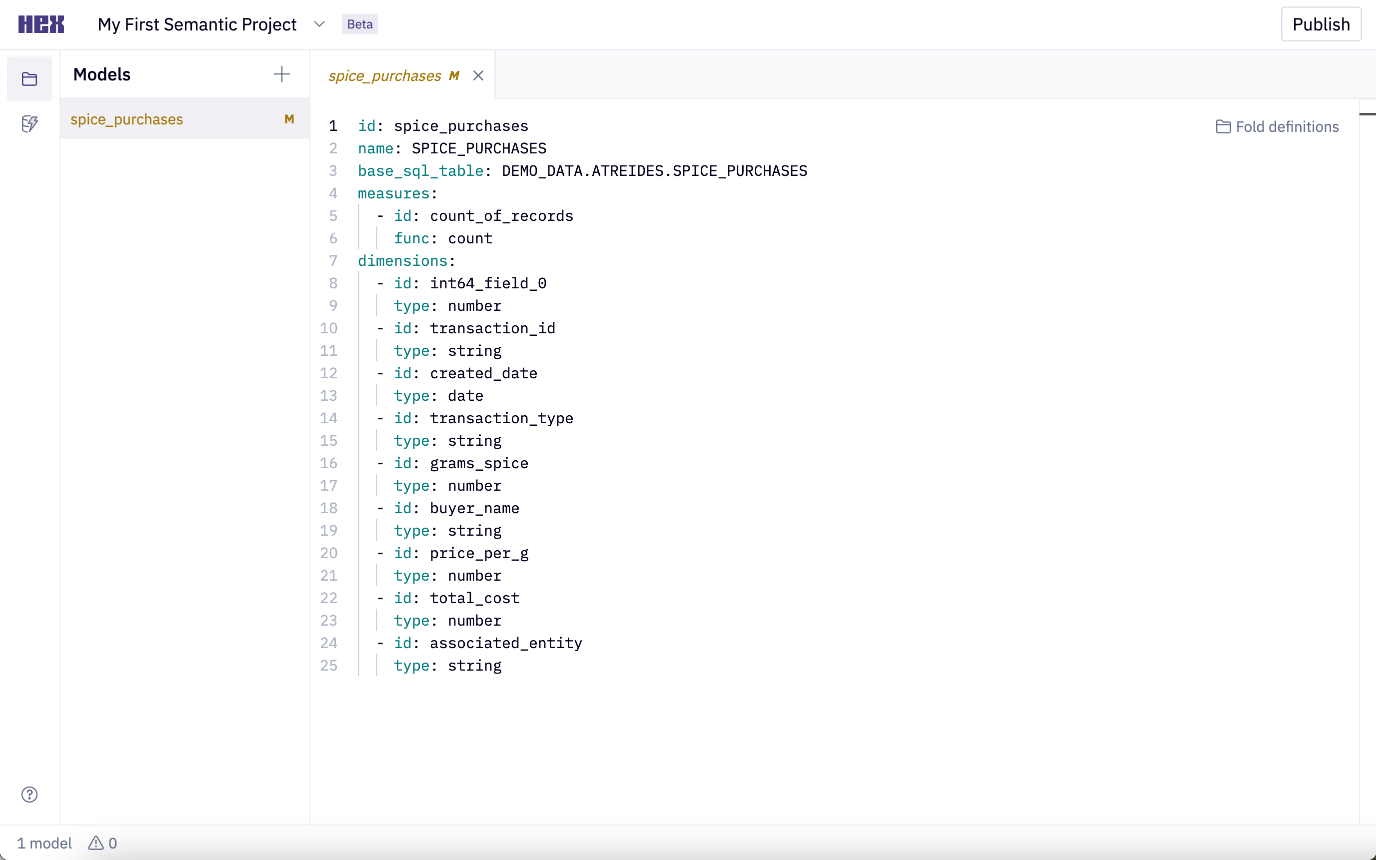The width and height of the screenshot is (1376, 860).
Task: Click the Models panel heading
Action: pyautogui.click(x=102, y=74)
